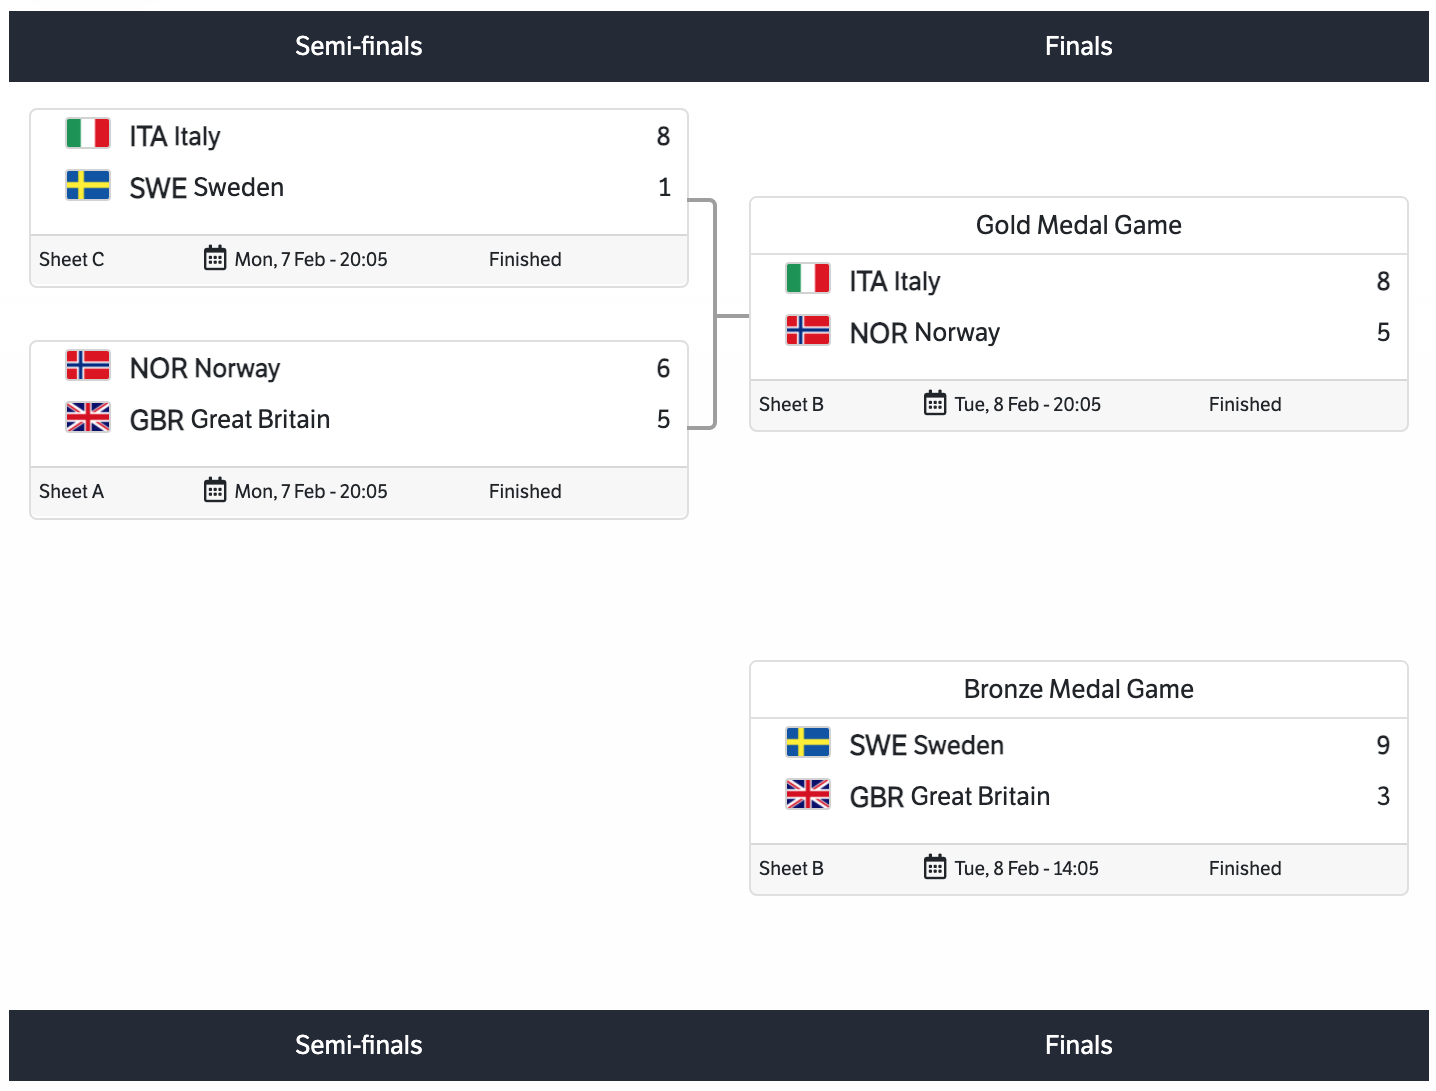Select the bottom Finals header

(1078, 1045)
